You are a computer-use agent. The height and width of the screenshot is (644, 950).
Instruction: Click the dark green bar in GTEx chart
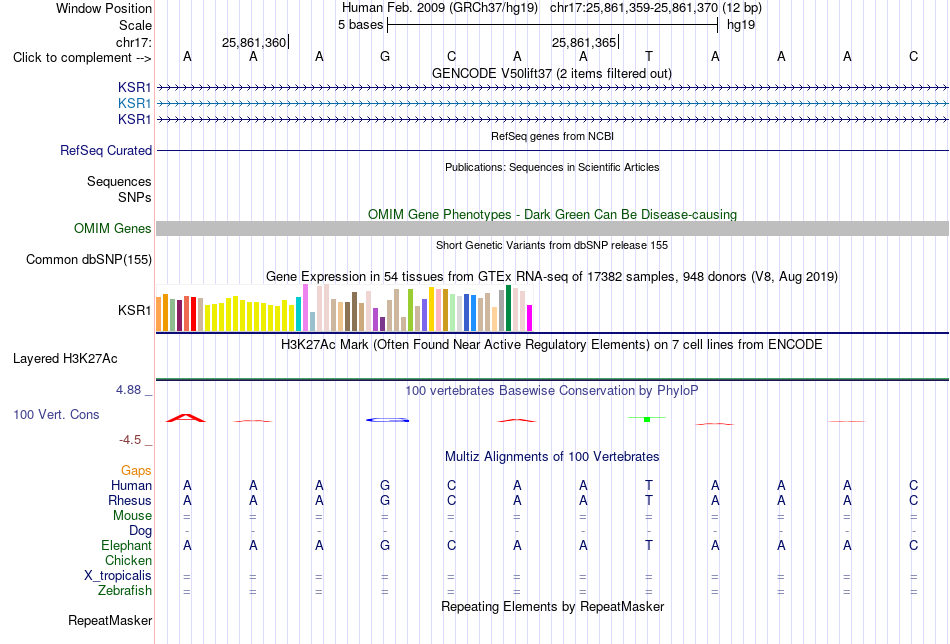click(509, 308)
